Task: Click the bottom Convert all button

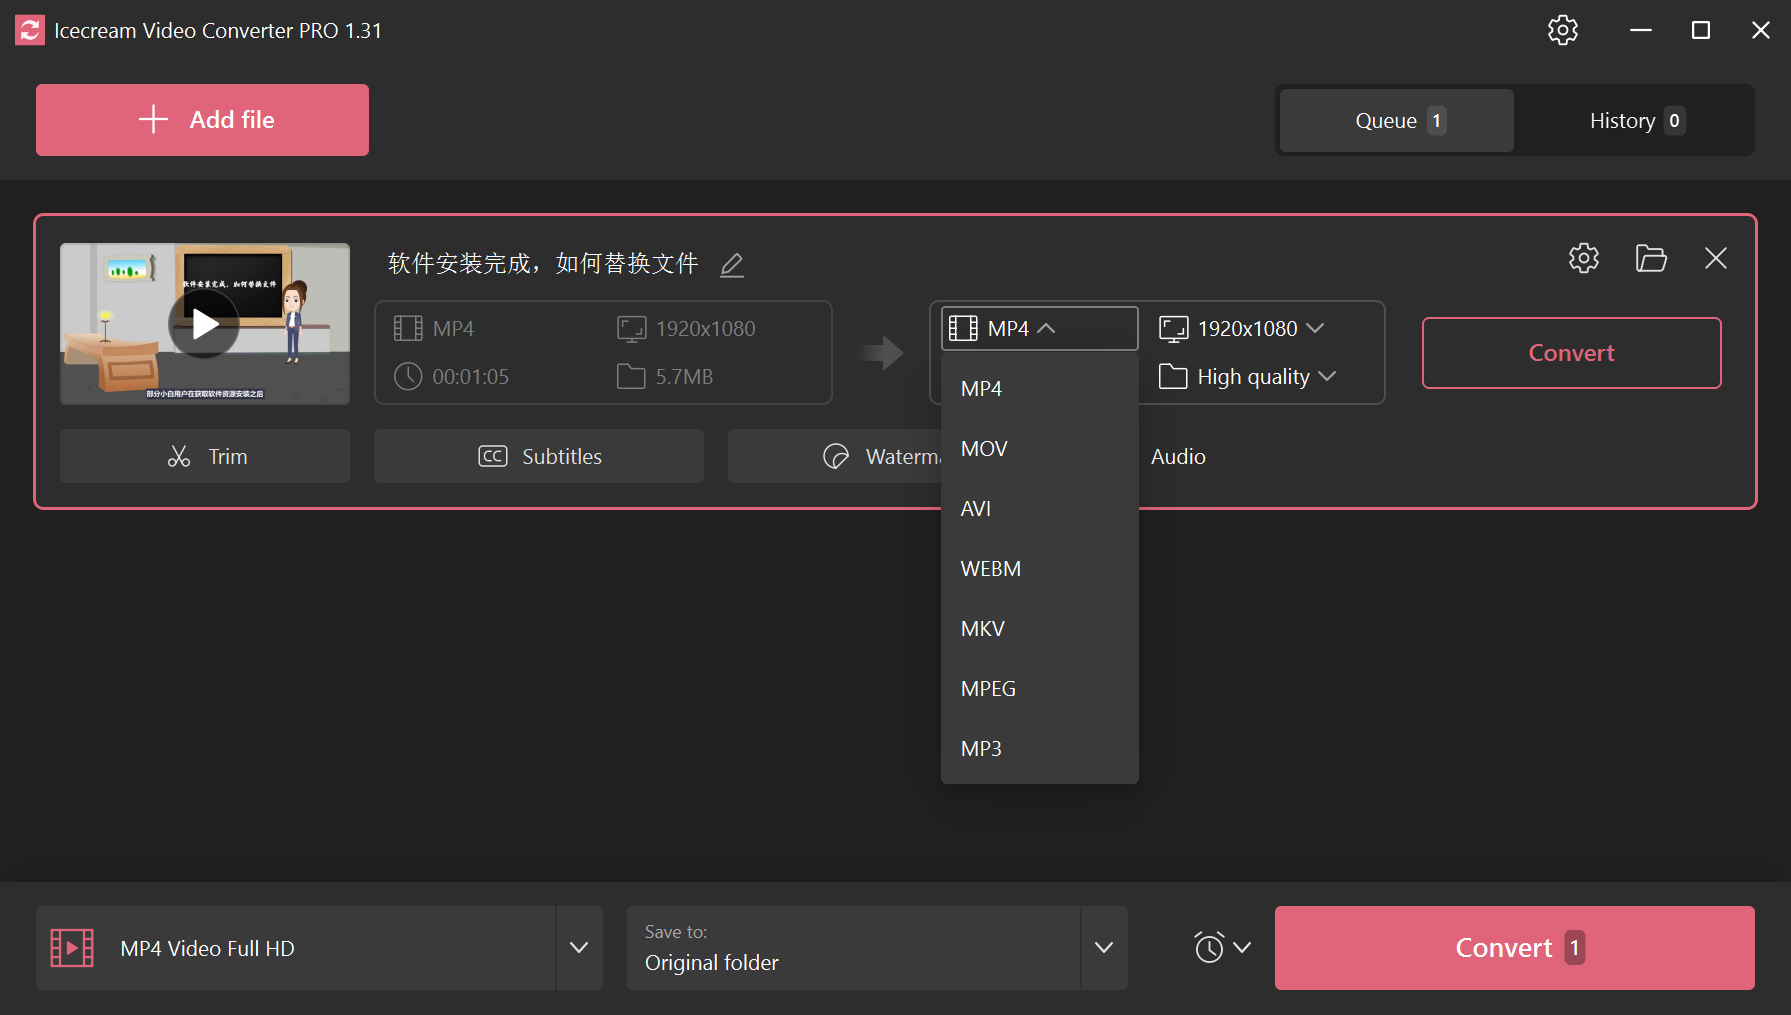Action: coord(1514,948)
